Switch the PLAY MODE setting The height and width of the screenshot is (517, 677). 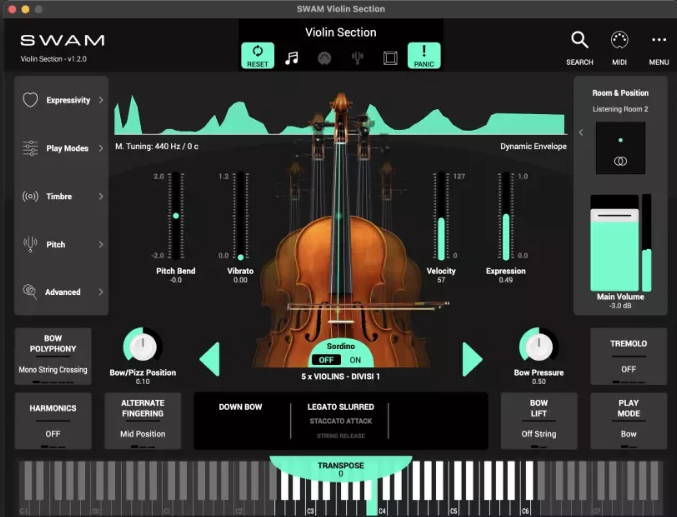point(629,421)
